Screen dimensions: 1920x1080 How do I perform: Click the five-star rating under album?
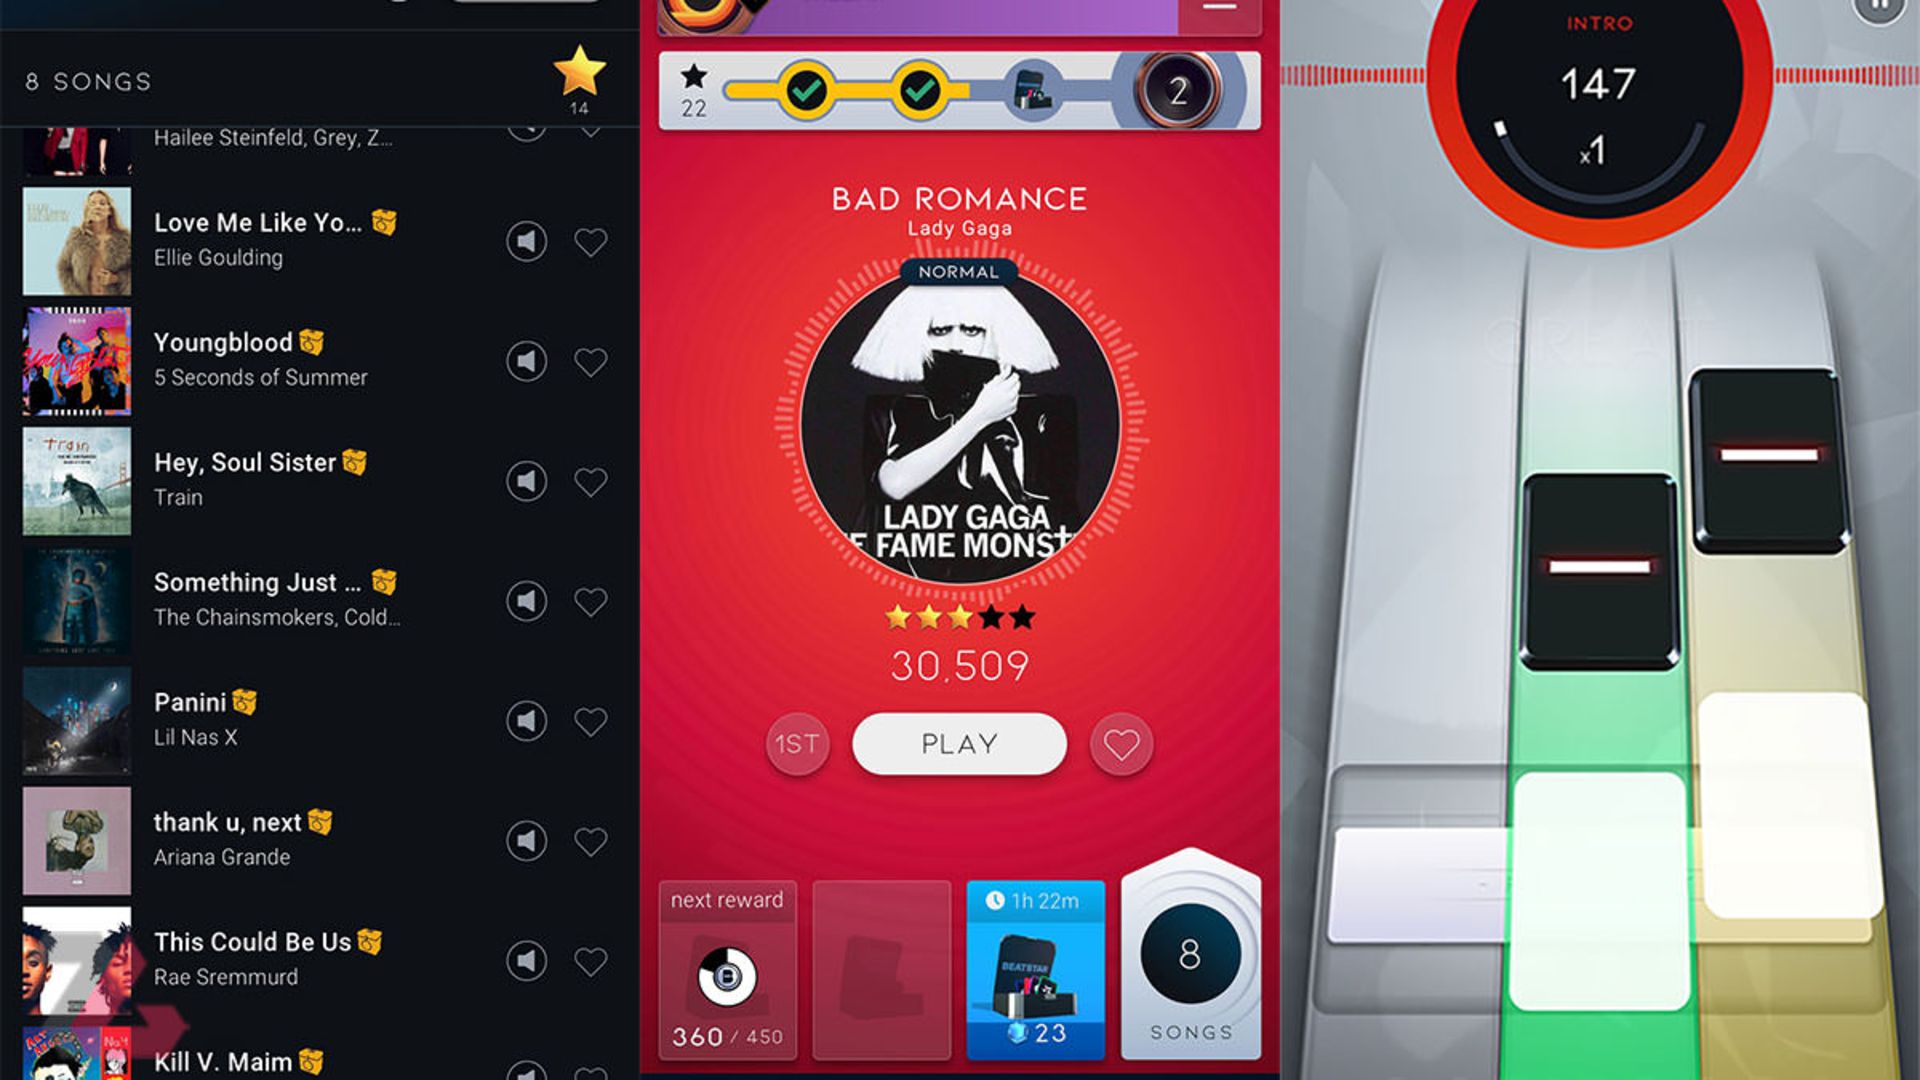coord(959,617)
